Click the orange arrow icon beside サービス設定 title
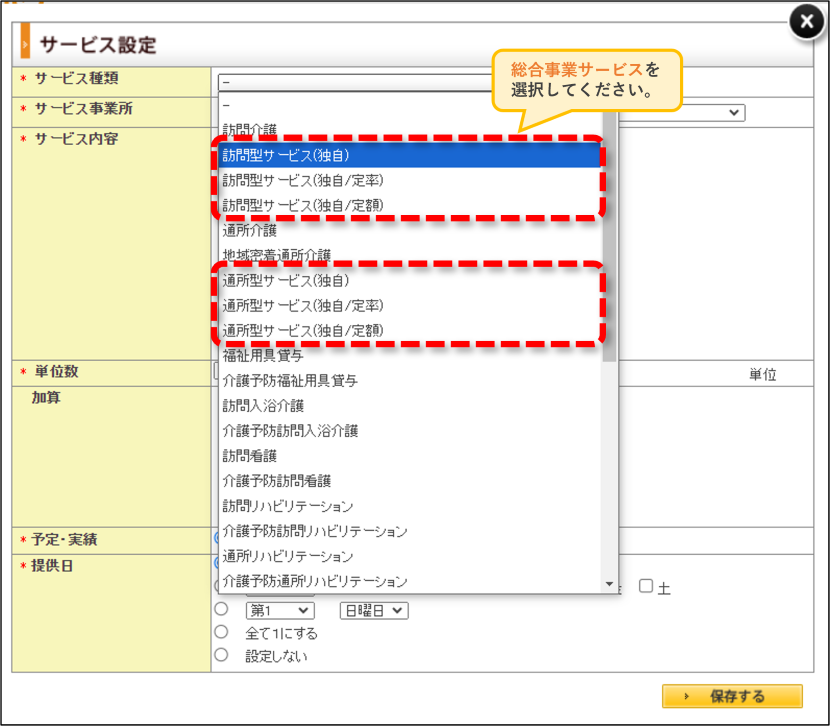 [x=25, y=41]
